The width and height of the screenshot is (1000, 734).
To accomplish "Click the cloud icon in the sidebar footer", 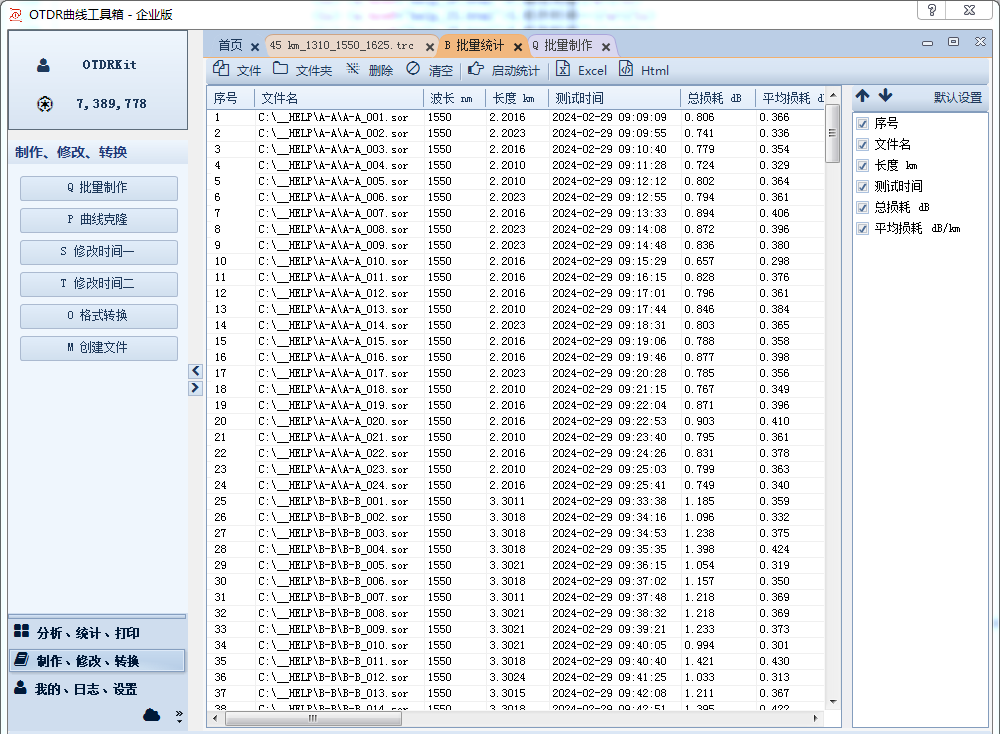I will click(x=152, y=714).
